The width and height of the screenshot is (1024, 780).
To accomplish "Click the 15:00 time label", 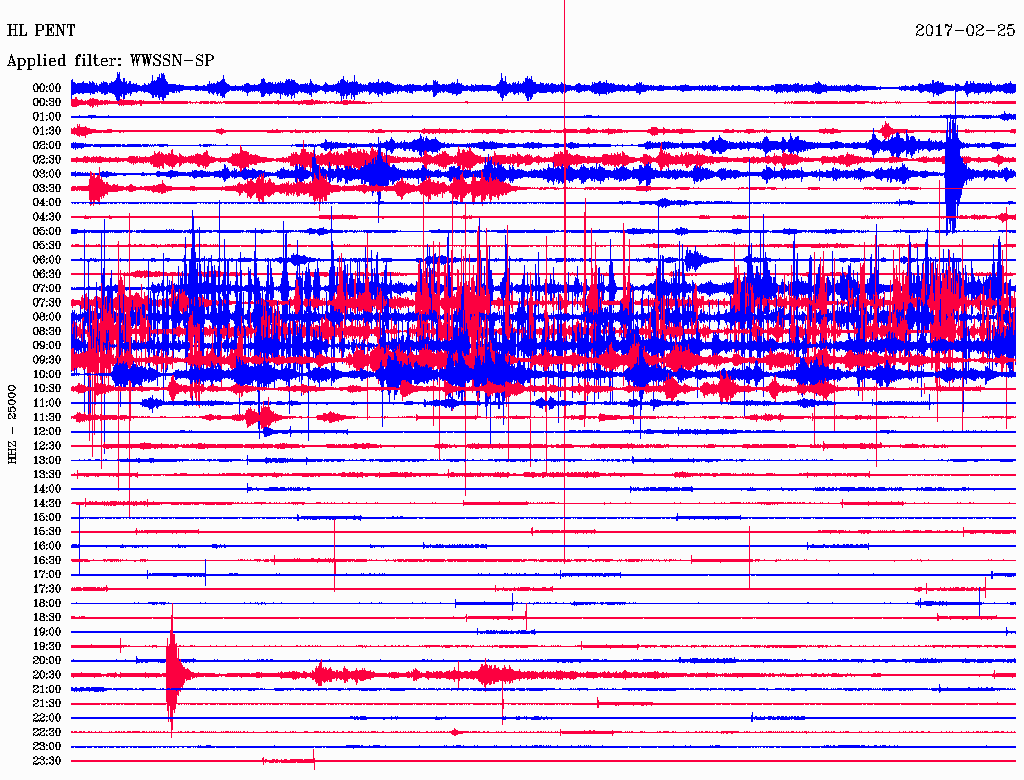I will coord(47,517).
